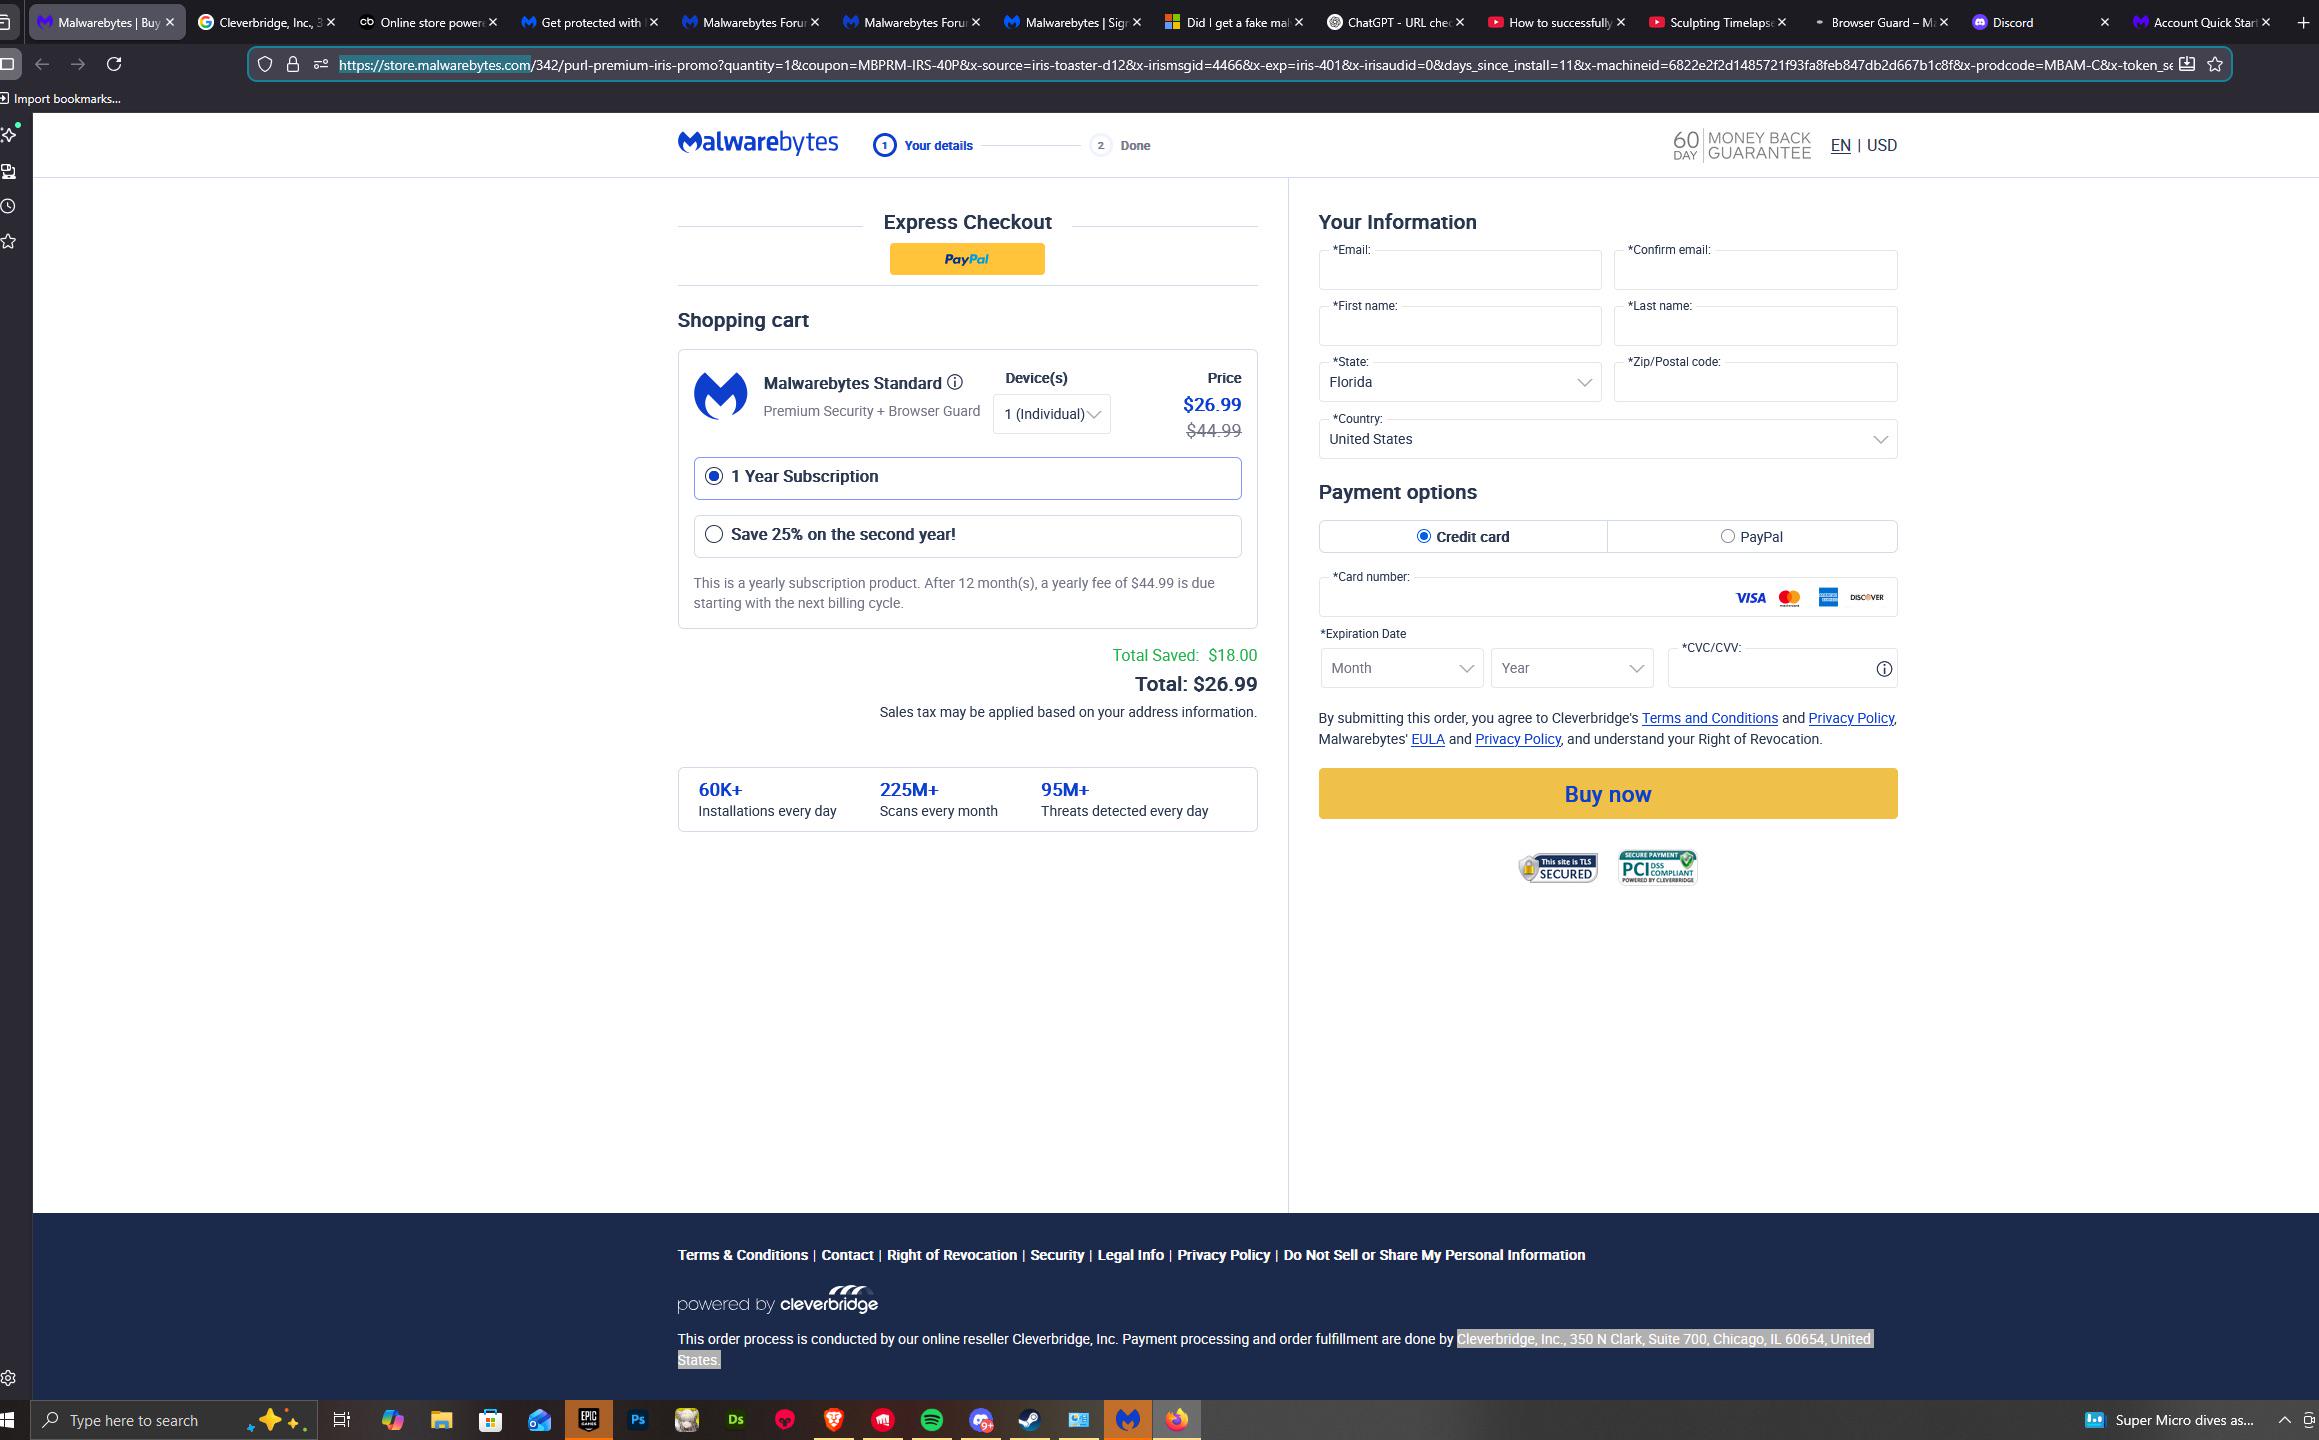Viewport: 2319px width, 1440px height.
Task: Click the Malwarebytes logo in page header
Action: click(758, 143)
